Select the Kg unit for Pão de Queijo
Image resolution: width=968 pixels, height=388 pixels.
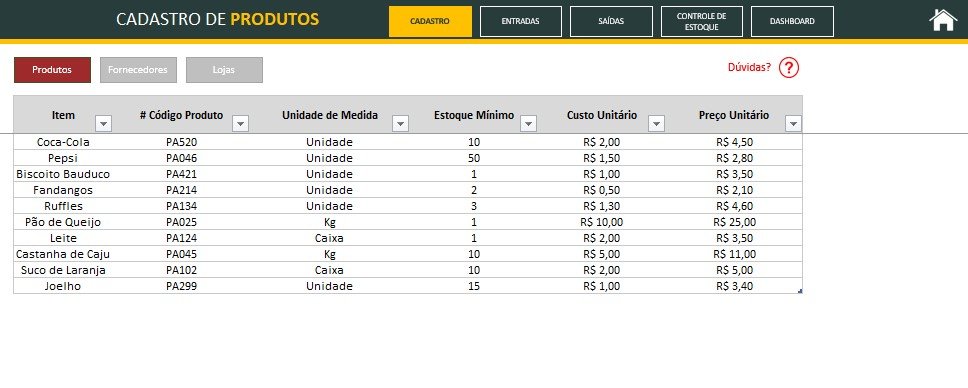pos(330,222)
